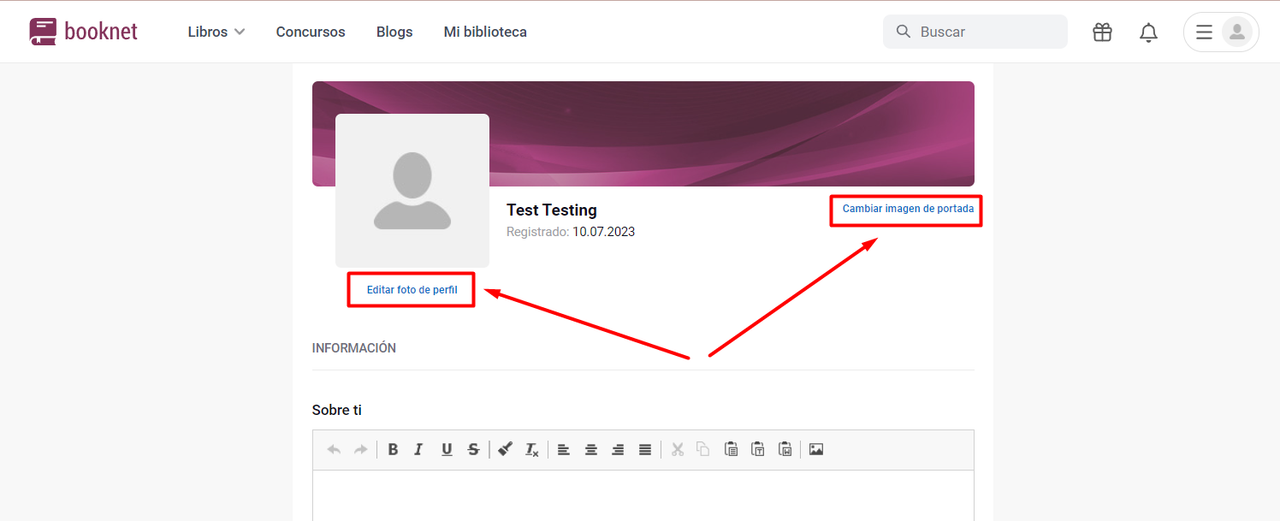The height and width of the screenshot is (521, 1280).
Task: Select the copy formatting brush
Action: (x=505, y=450)
